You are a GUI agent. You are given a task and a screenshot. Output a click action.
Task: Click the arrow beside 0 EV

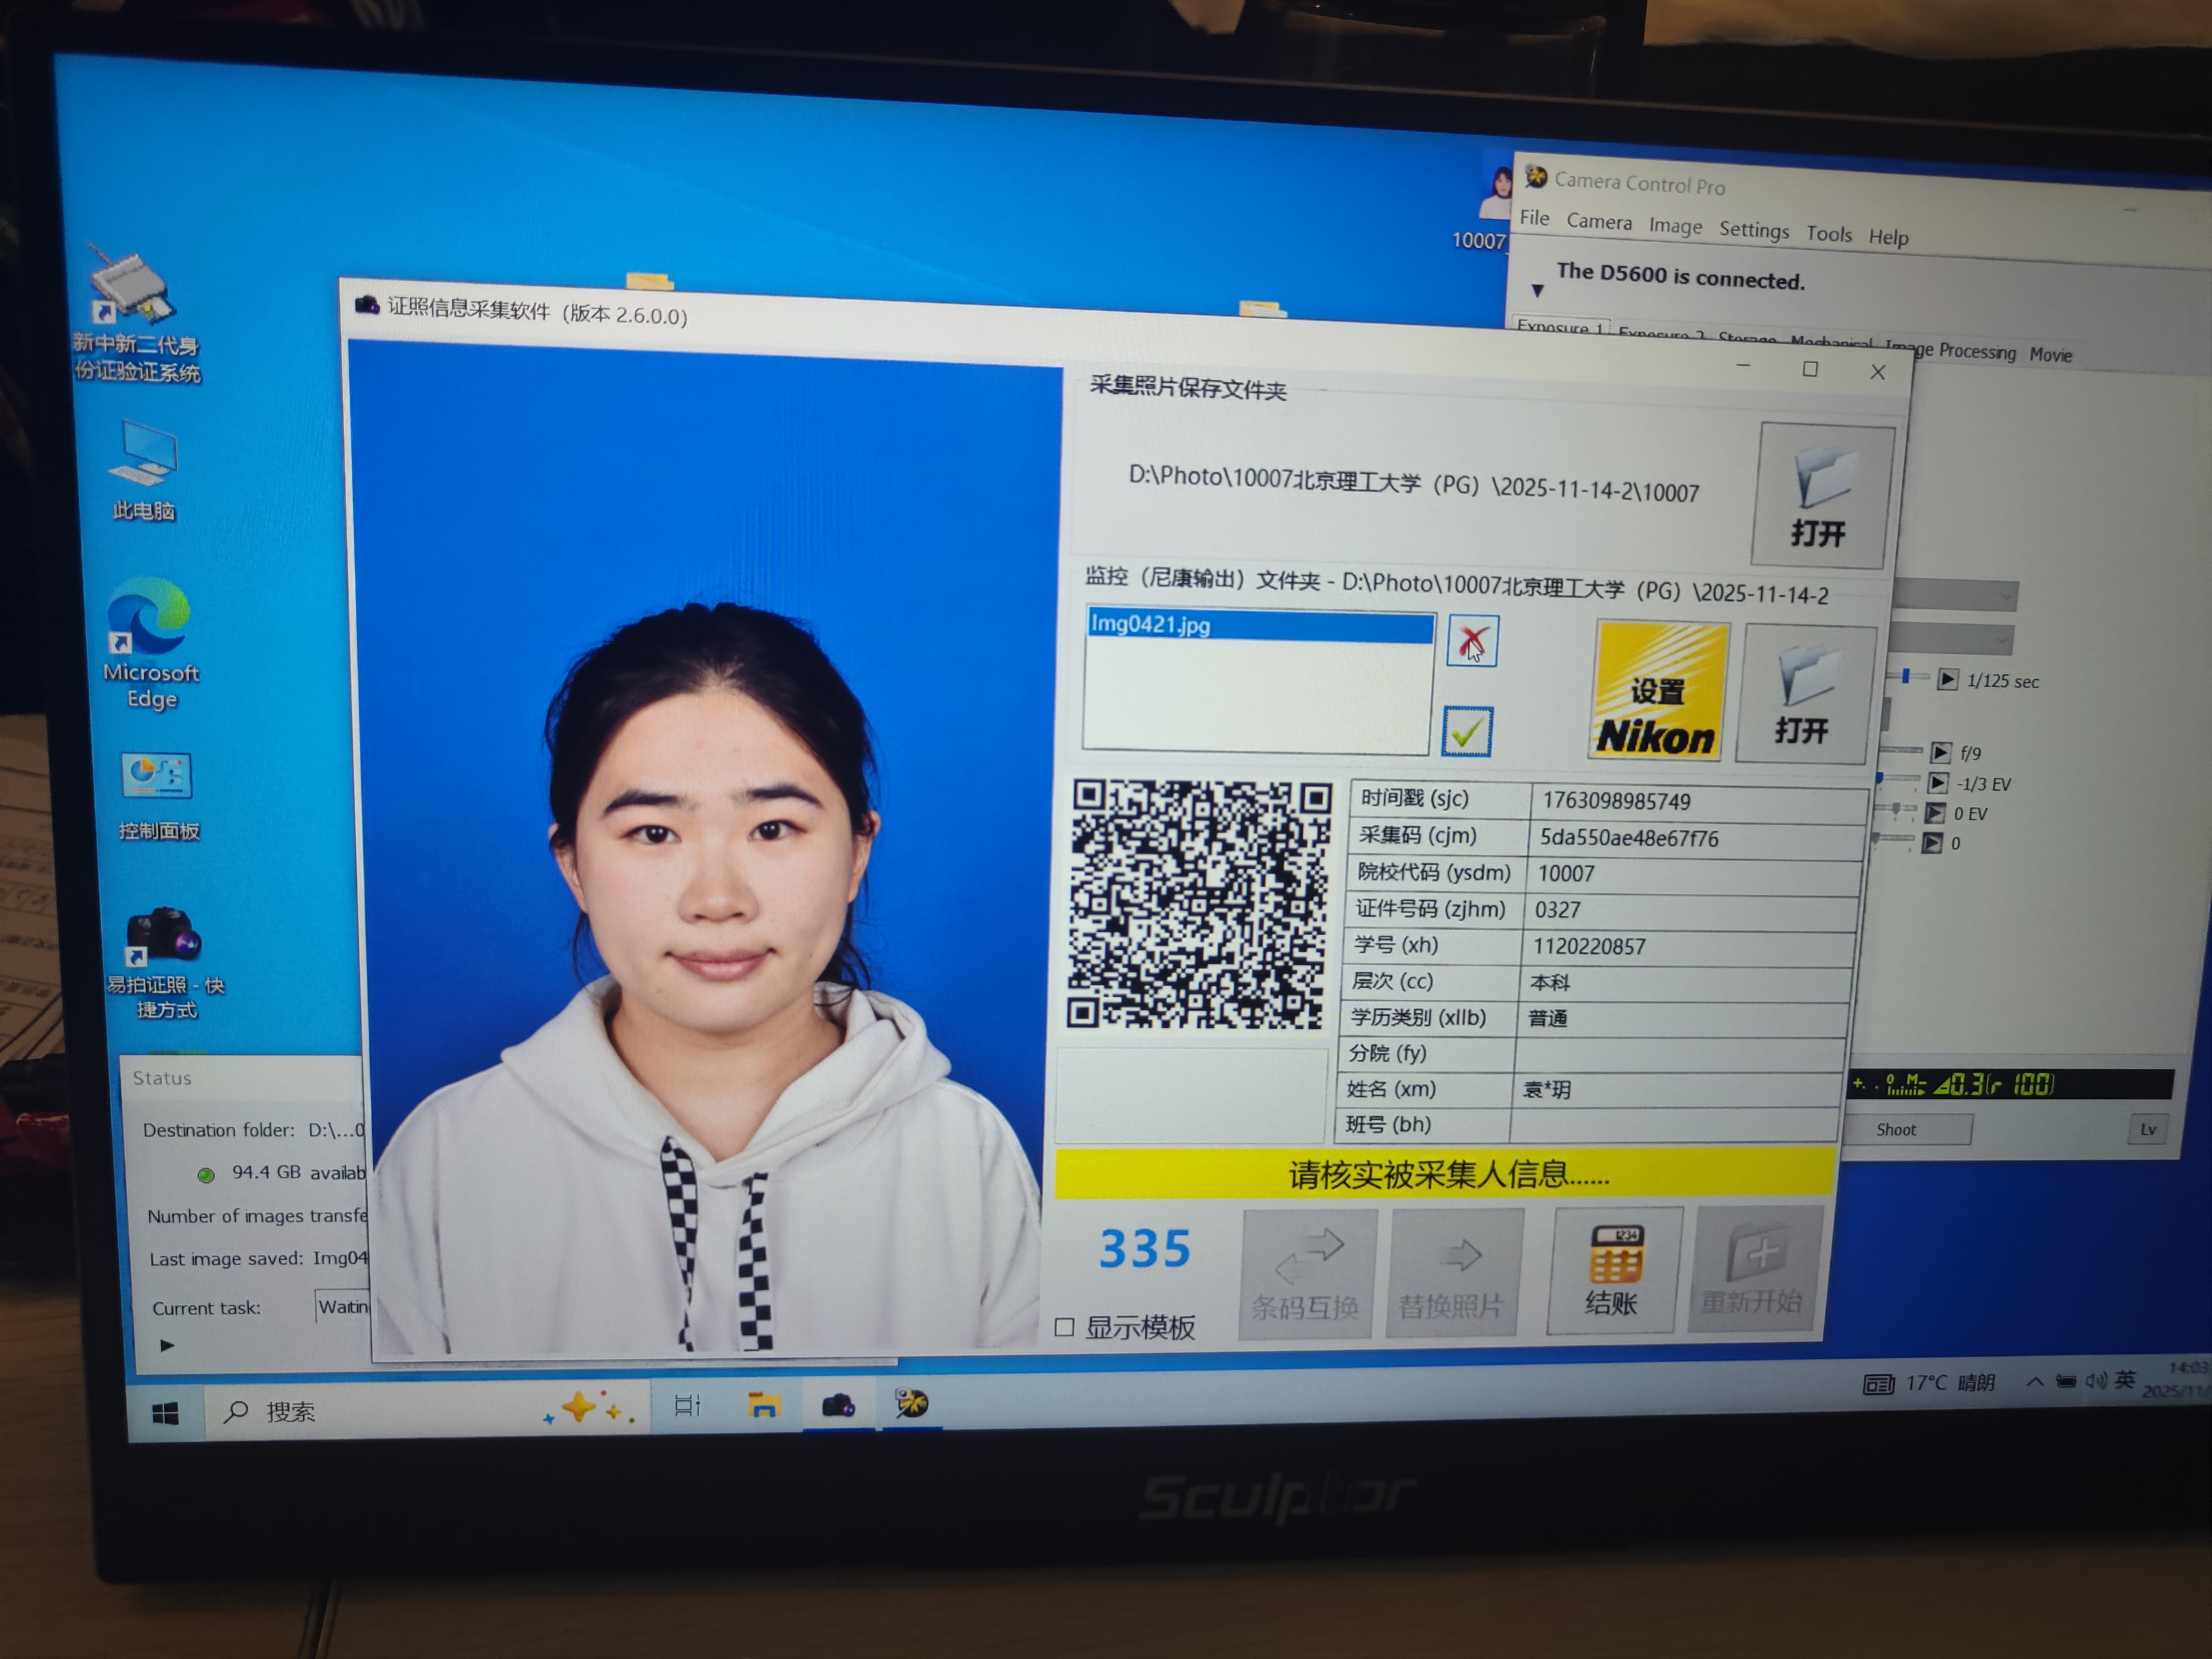click(1936, 813)
